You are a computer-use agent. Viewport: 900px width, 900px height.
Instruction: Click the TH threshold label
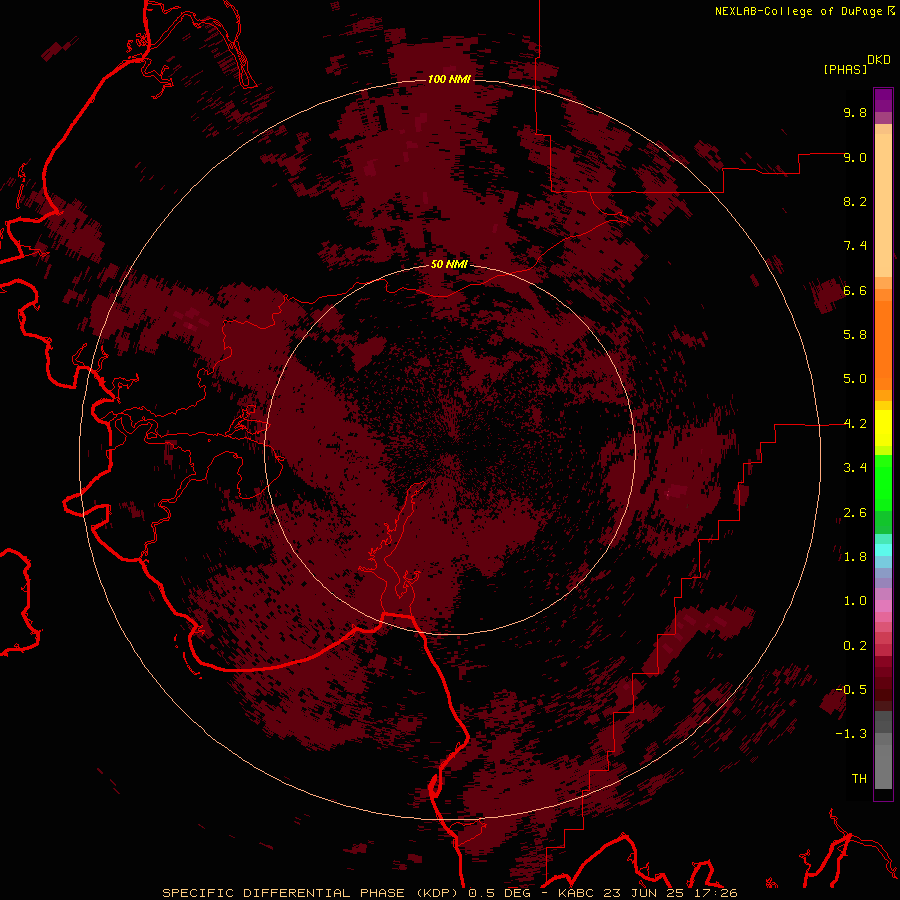(859, 778)
